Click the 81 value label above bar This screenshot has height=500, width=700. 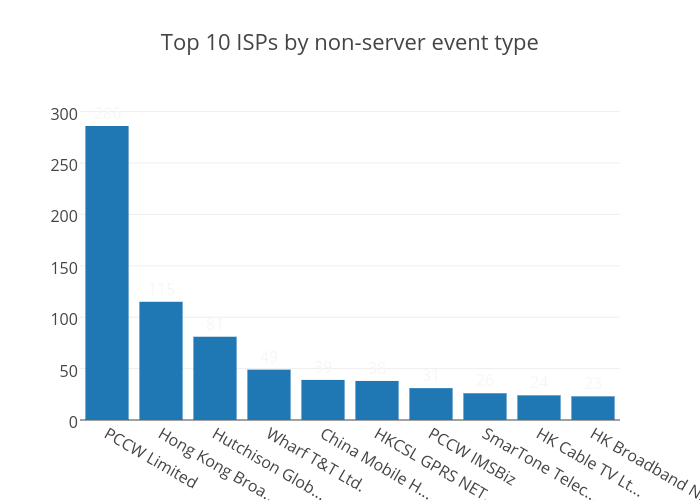(x=215, y=325)
